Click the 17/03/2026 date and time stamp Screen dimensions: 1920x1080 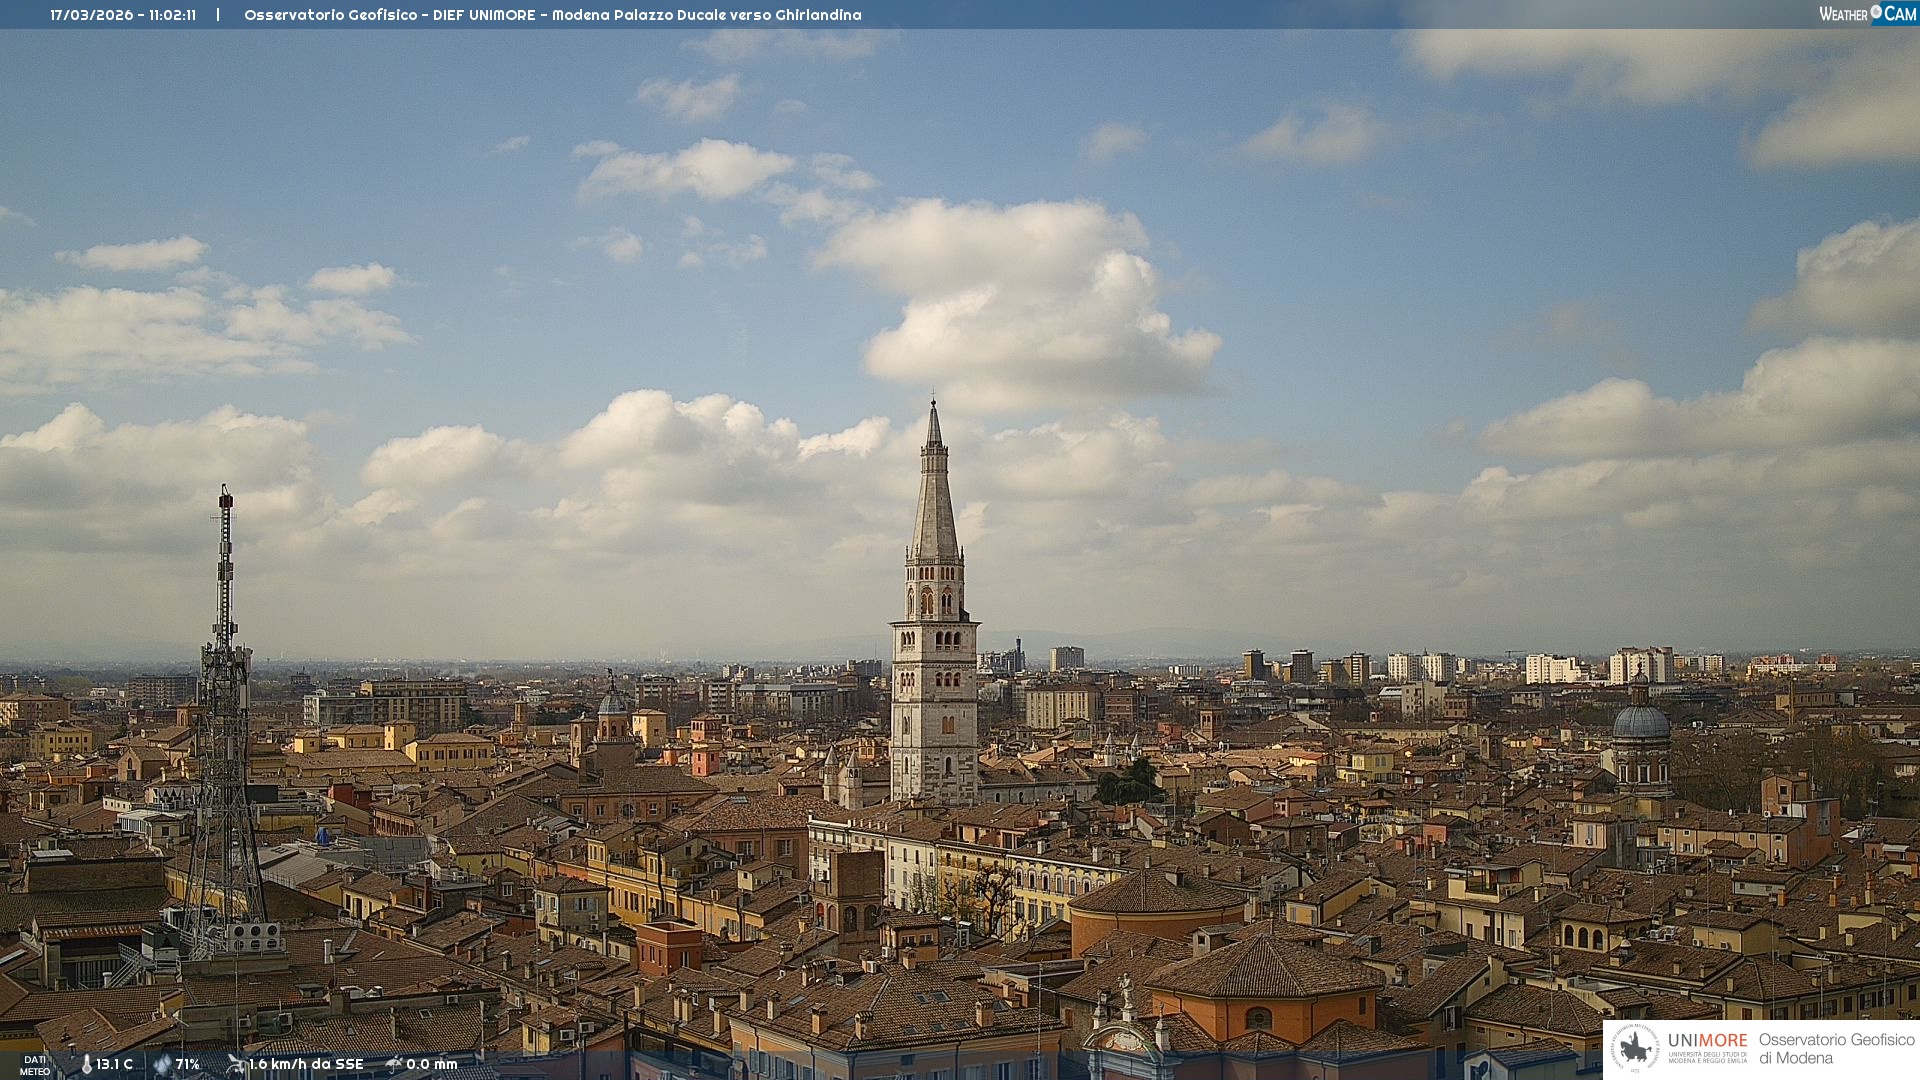pos(123,15)
